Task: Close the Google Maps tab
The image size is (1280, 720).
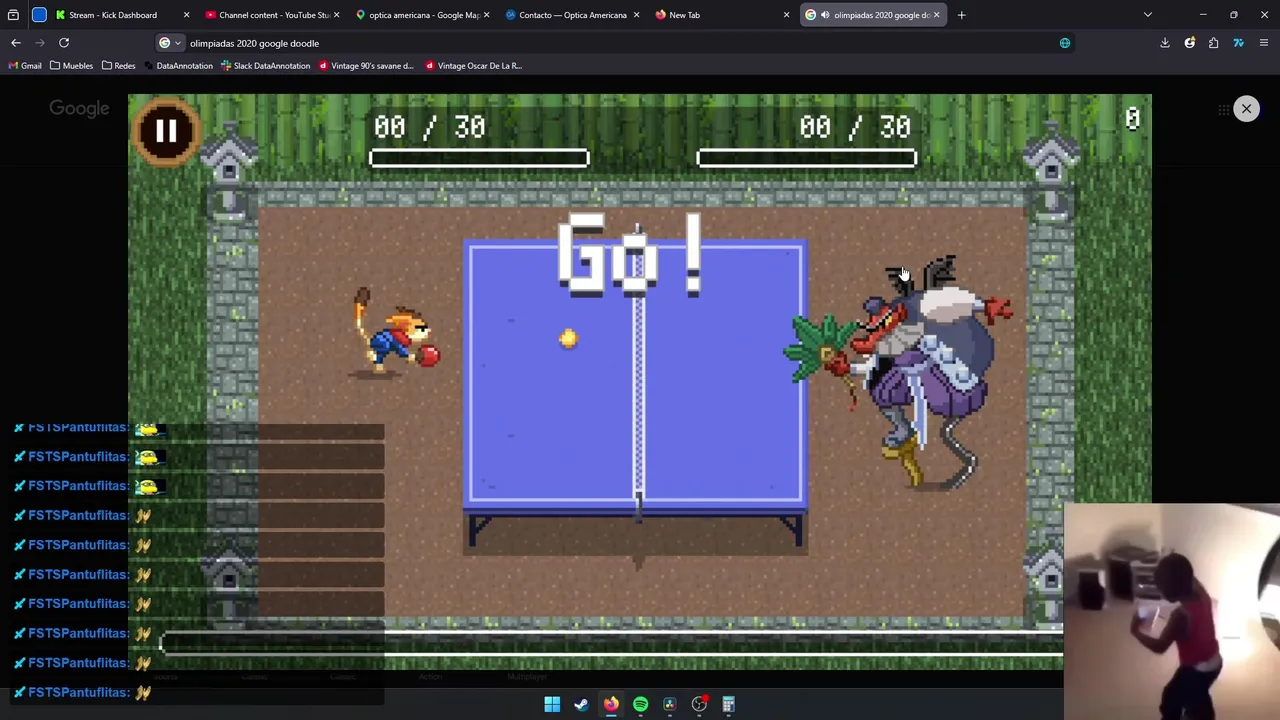Action: pyautogui.click(x=486, y=15)
